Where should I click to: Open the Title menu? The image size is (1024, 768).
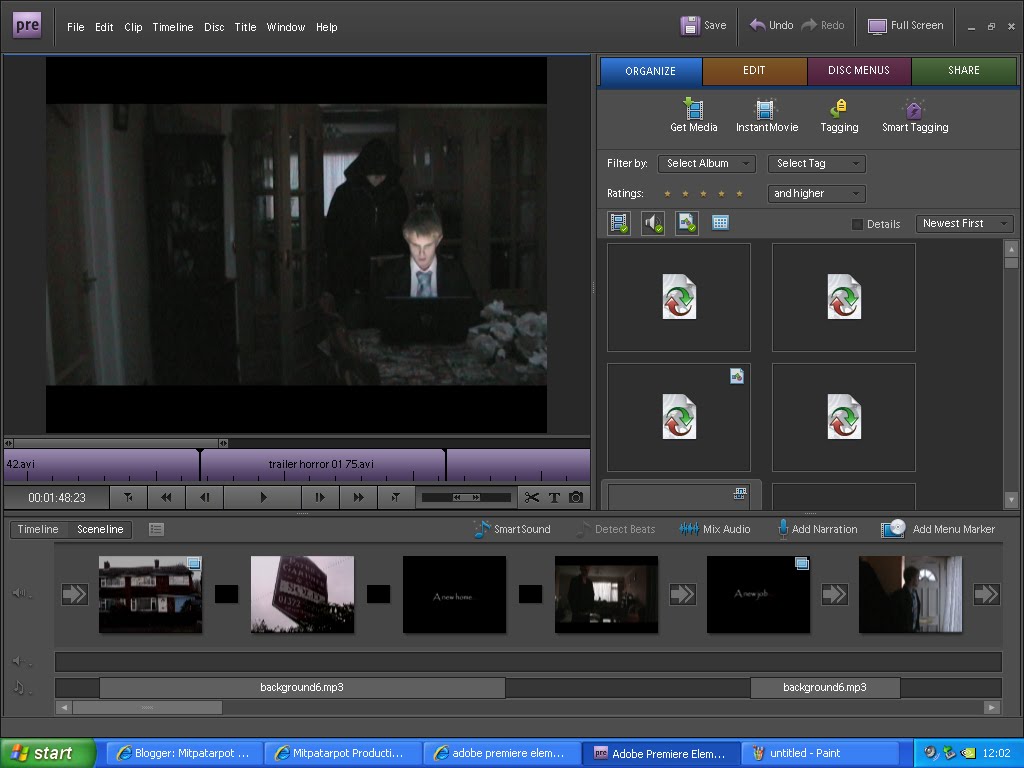245,27
